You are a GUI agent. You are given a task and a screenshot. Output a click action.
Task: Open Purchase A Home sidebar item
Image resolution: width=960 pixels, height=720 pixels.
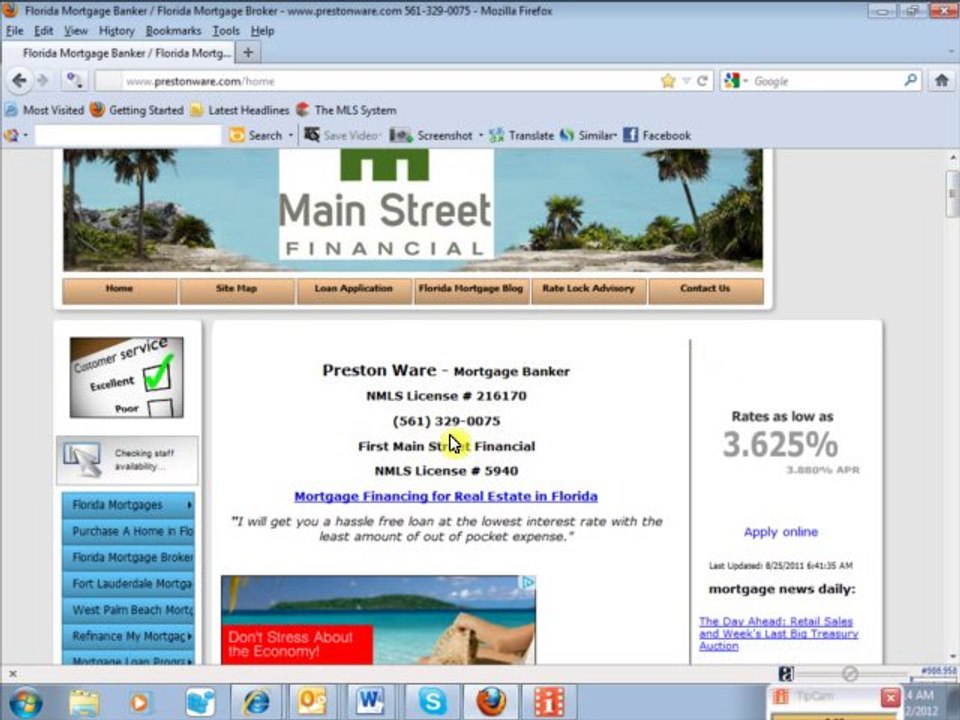pyautogui.click(x=129, y=531)
